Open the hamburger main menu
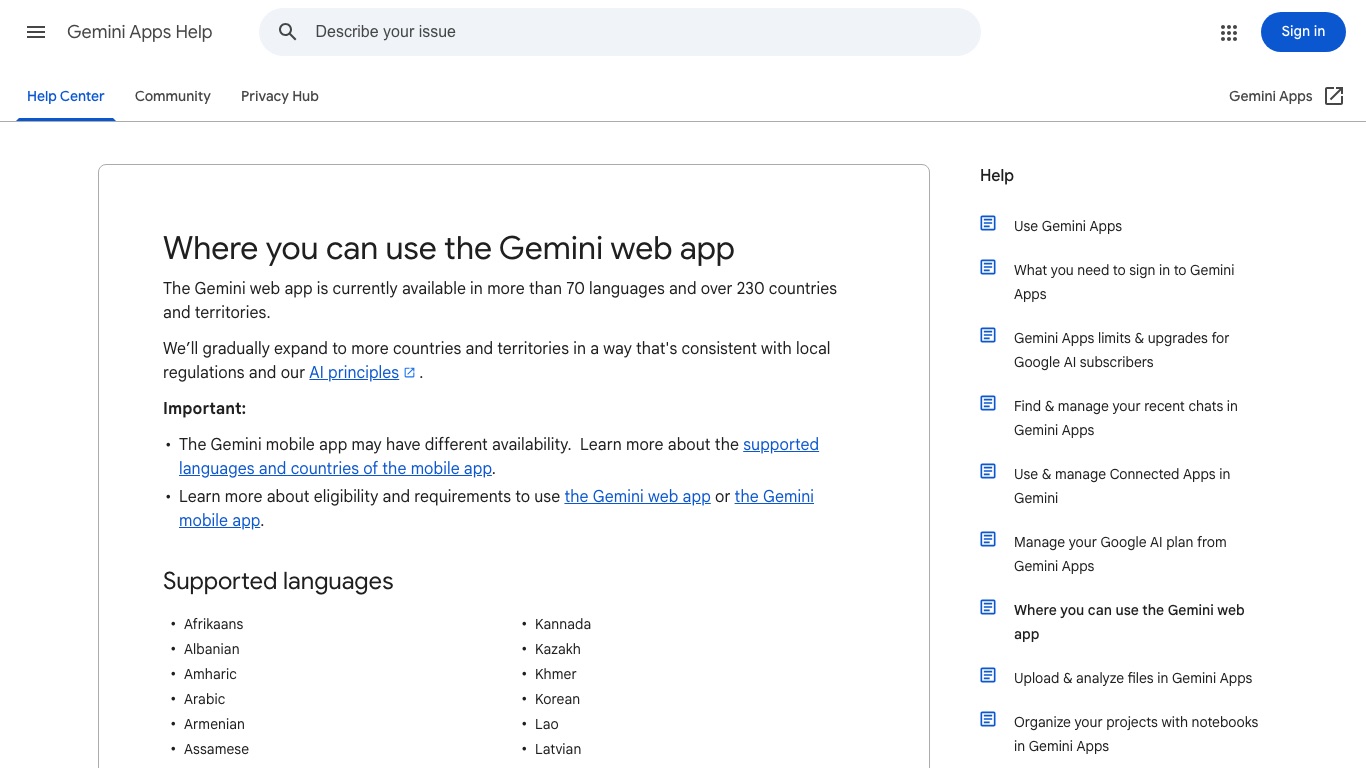The image size is (1366, 768). [36, 32]
